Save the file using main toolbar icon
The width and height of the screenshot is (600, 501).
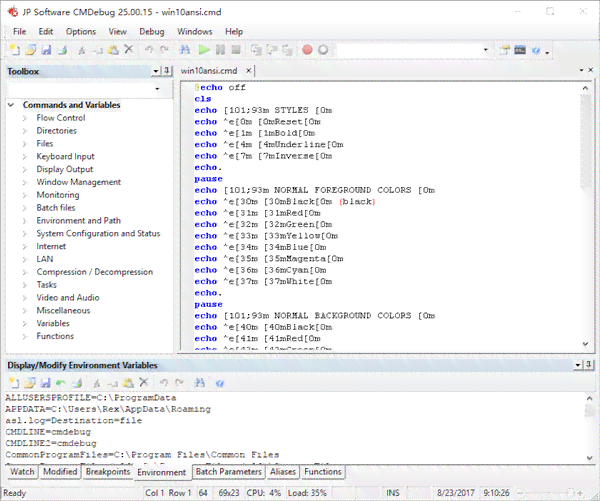coord(46,50)
